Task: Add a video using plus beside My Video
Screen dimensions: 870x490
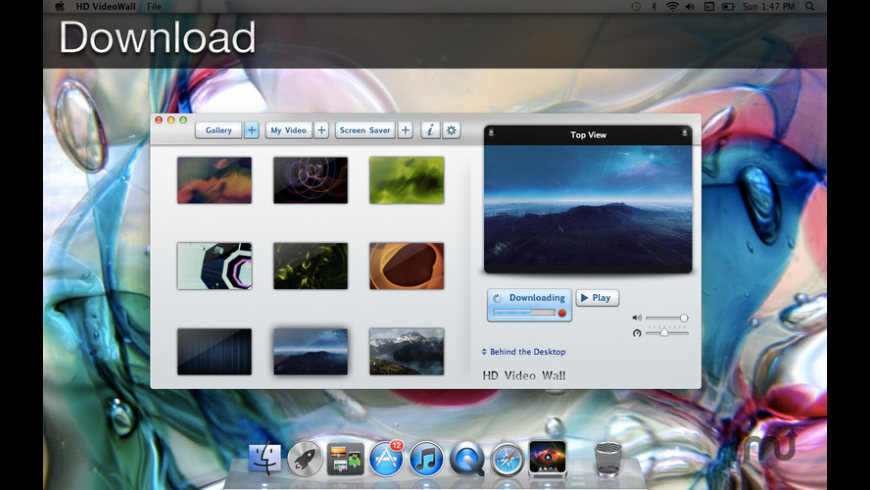Action: point(321,130)
